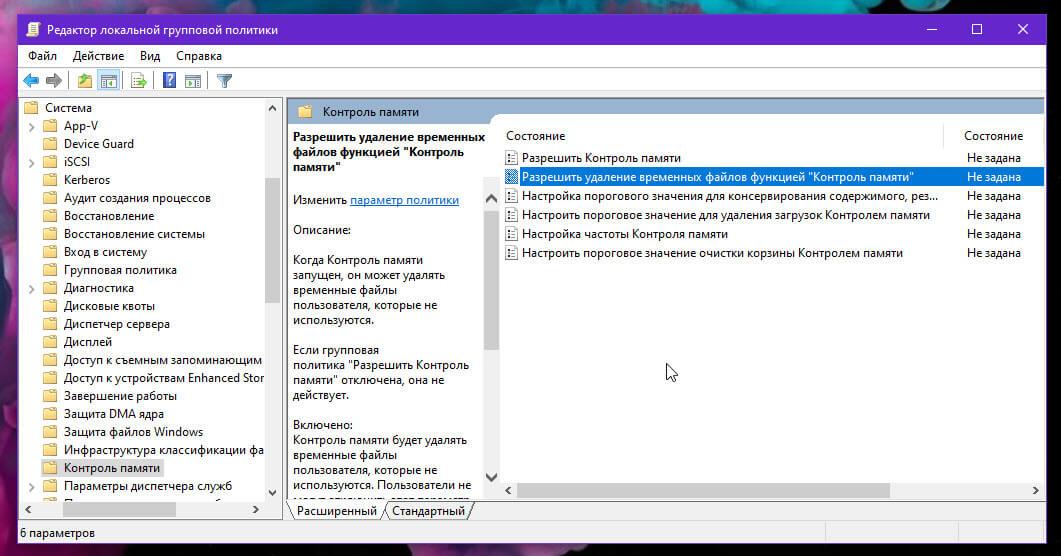The height and width of the screenshot is (556, 1061).
Task: Select the Дисплей tree item
Action: [x=87, y=342]
